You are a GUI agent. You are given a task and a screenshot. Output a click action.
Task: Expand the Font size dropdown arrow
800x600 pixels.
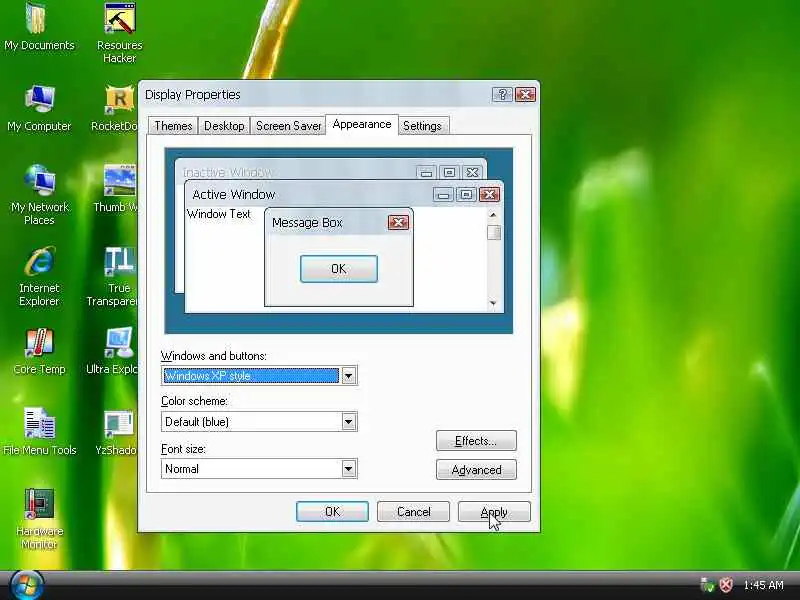(348, 469)
